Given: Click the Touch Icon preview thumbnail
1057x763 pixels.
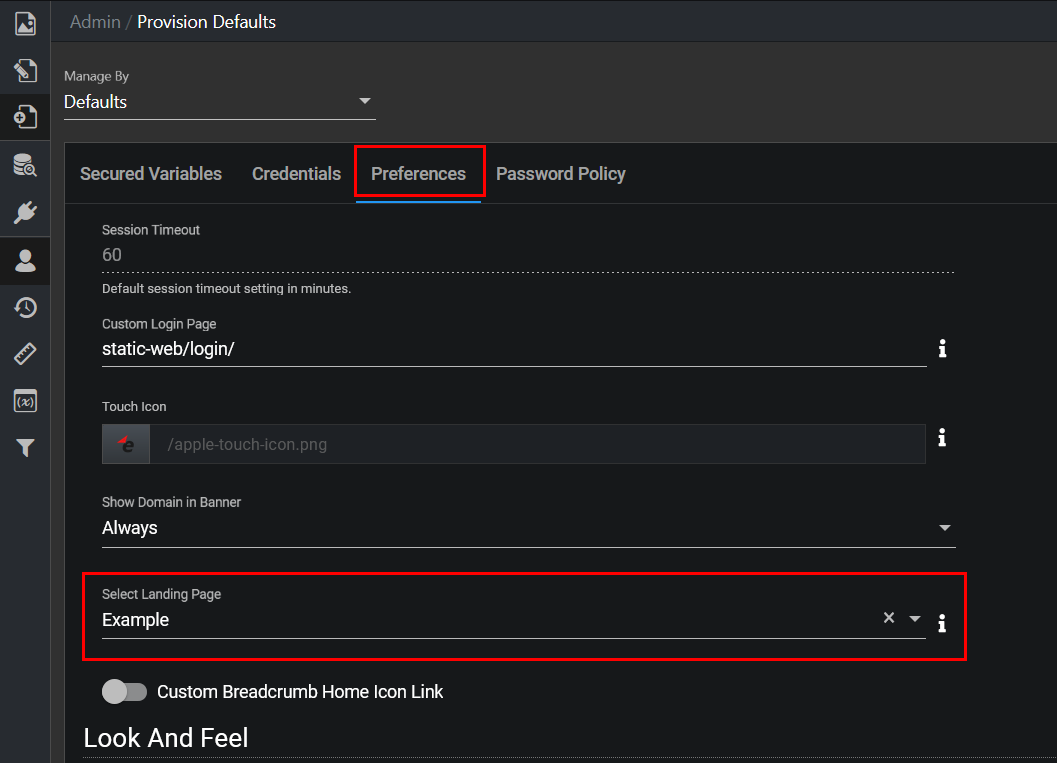Looking at the screenshot, I should pyautogui.click(x=126, y=444).
